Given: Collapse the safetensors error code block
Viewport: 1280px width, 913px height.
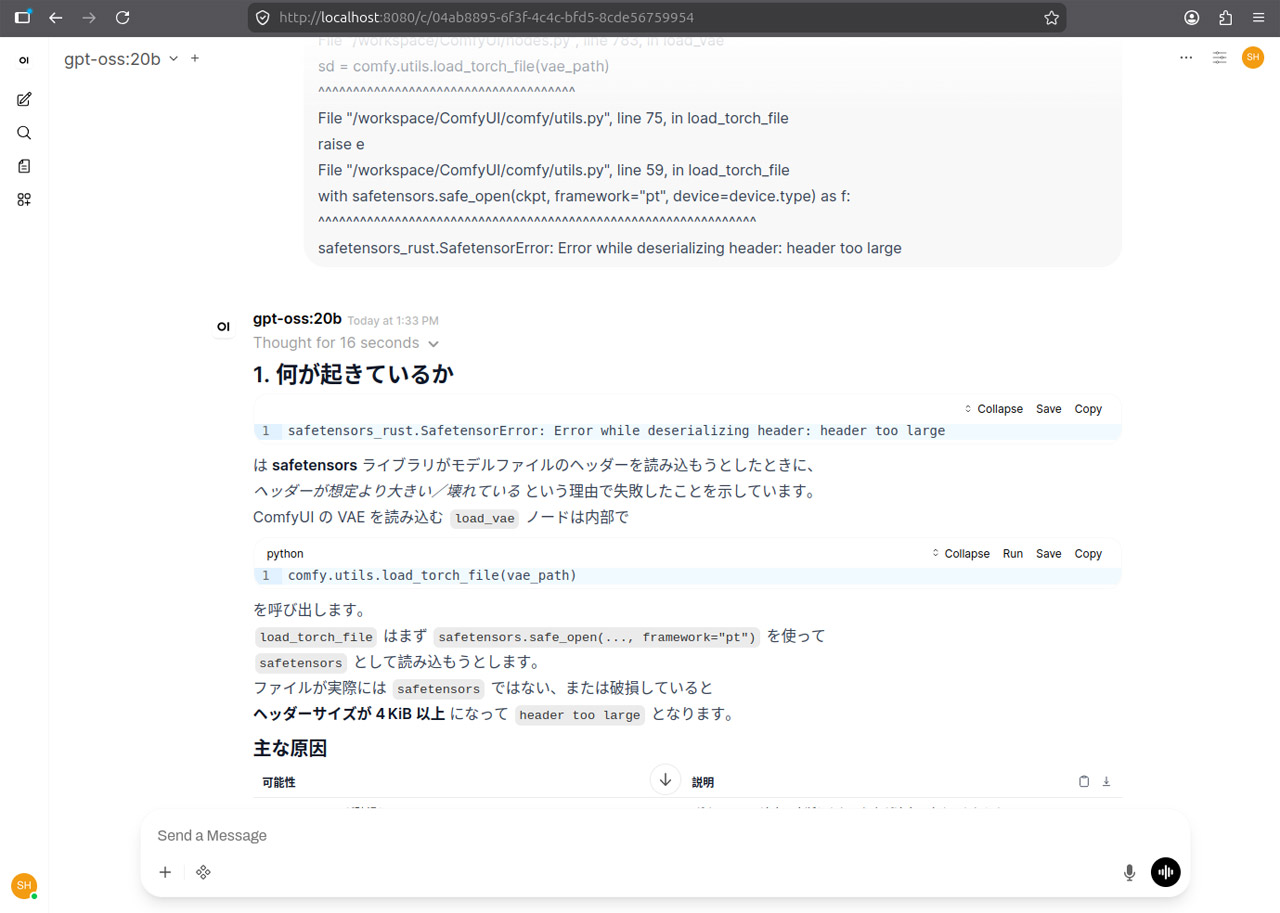Looking at the screenshot, I should [x=993, y=409].
